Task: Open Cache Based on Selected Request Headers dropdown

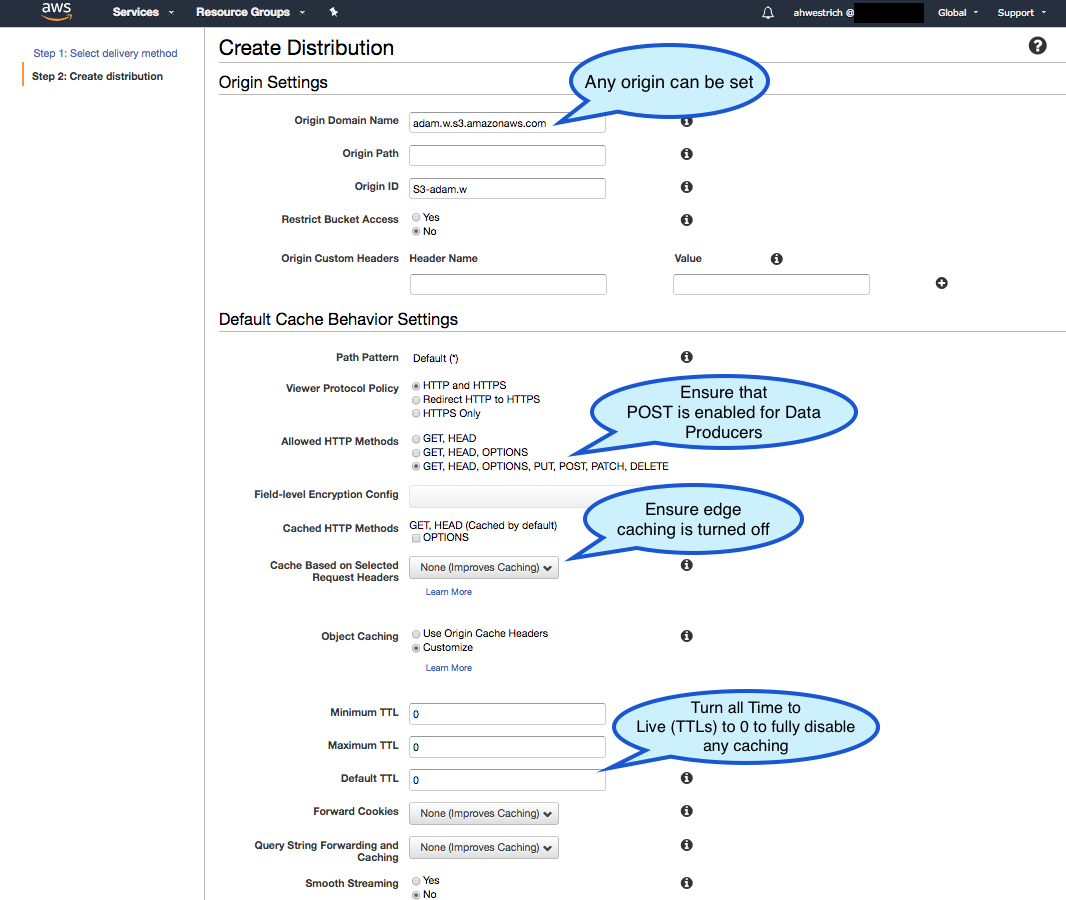Action: coord(484,568)
